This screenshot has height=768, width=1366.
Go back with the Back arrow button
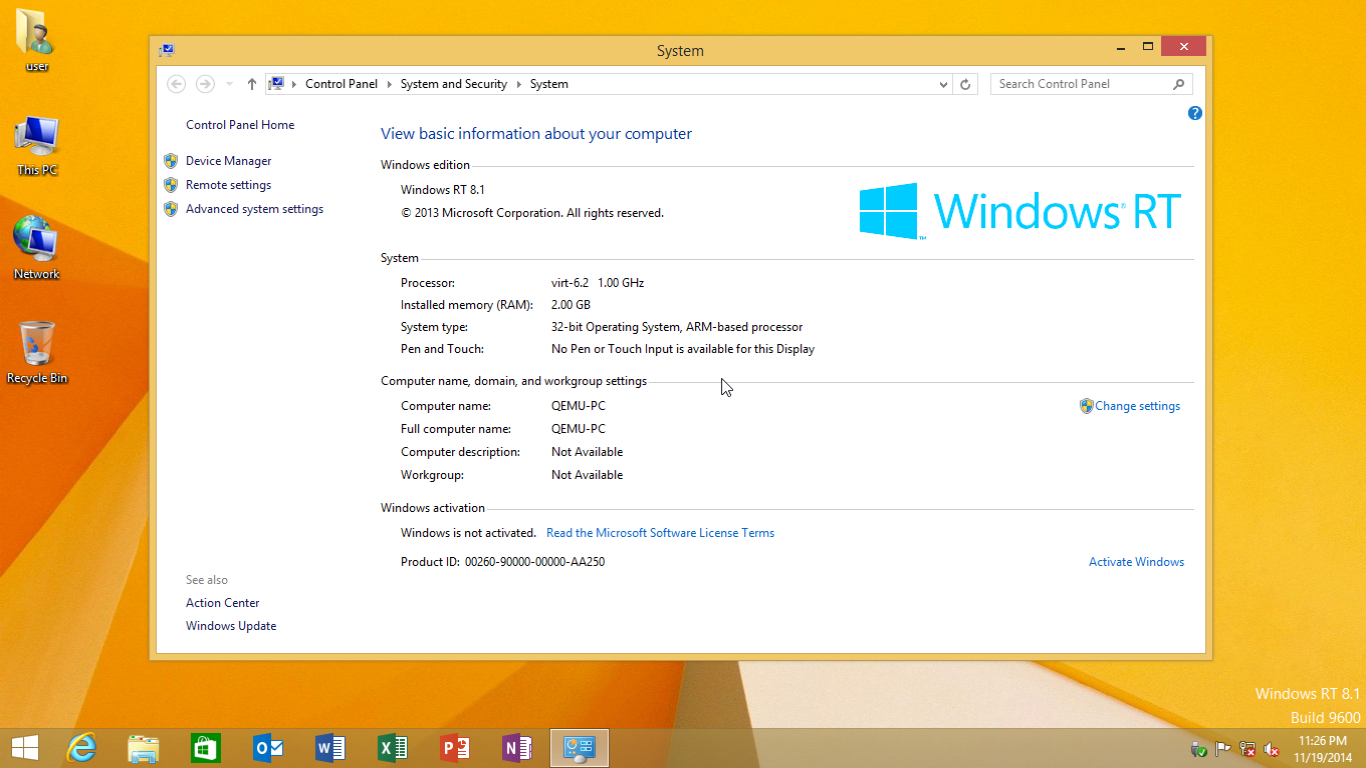click(176, 84)
